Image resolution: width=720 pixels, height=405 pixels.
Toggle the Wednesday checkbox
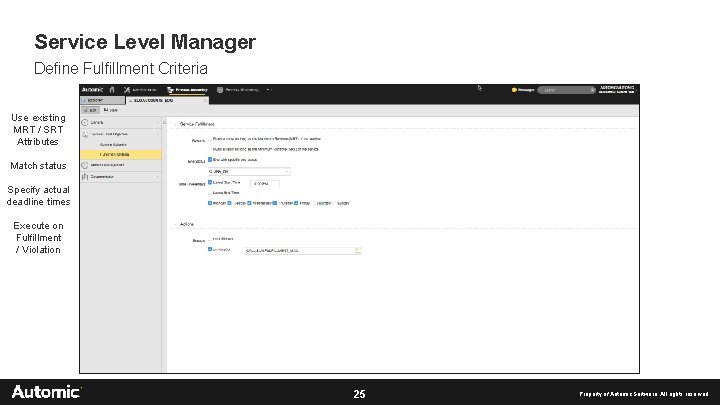pos(249,203)
